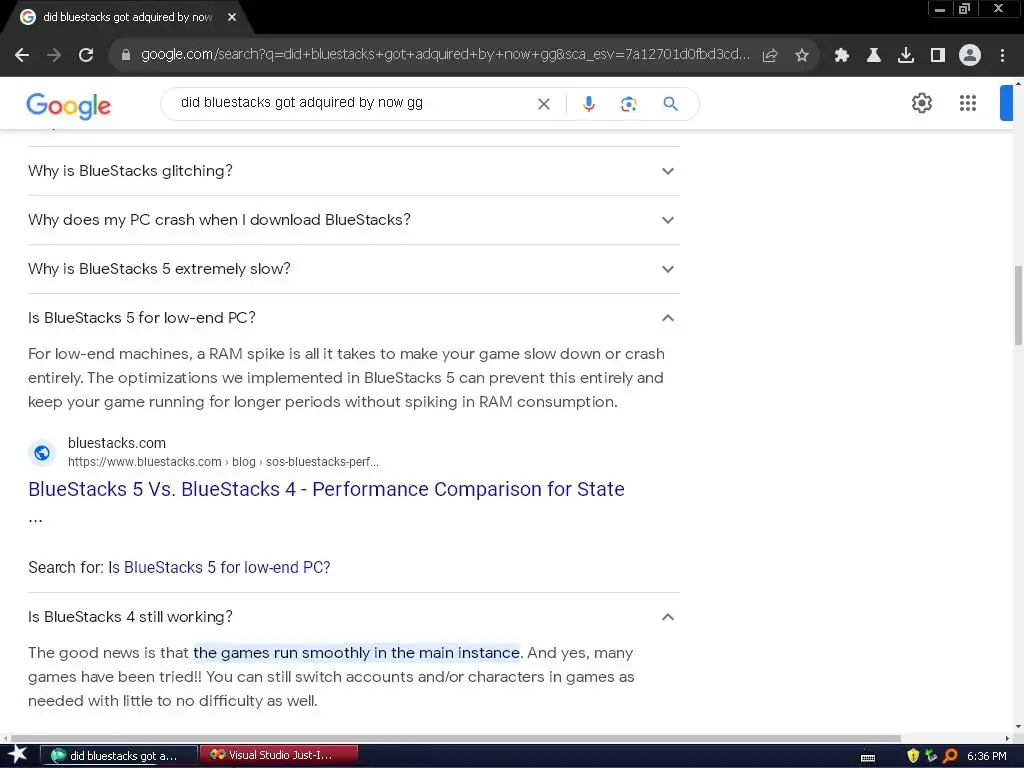Open the Chrome extensions puzzle icon
The image size is (1024, 768).
click(x=842, y=55)
